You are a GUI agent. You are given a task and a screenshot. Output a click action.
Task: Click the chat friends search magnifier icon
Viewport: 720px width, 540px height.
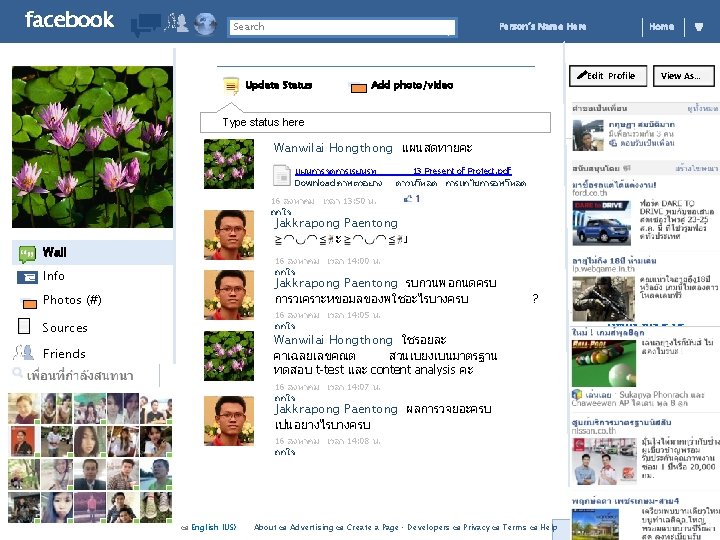(17, 372)
